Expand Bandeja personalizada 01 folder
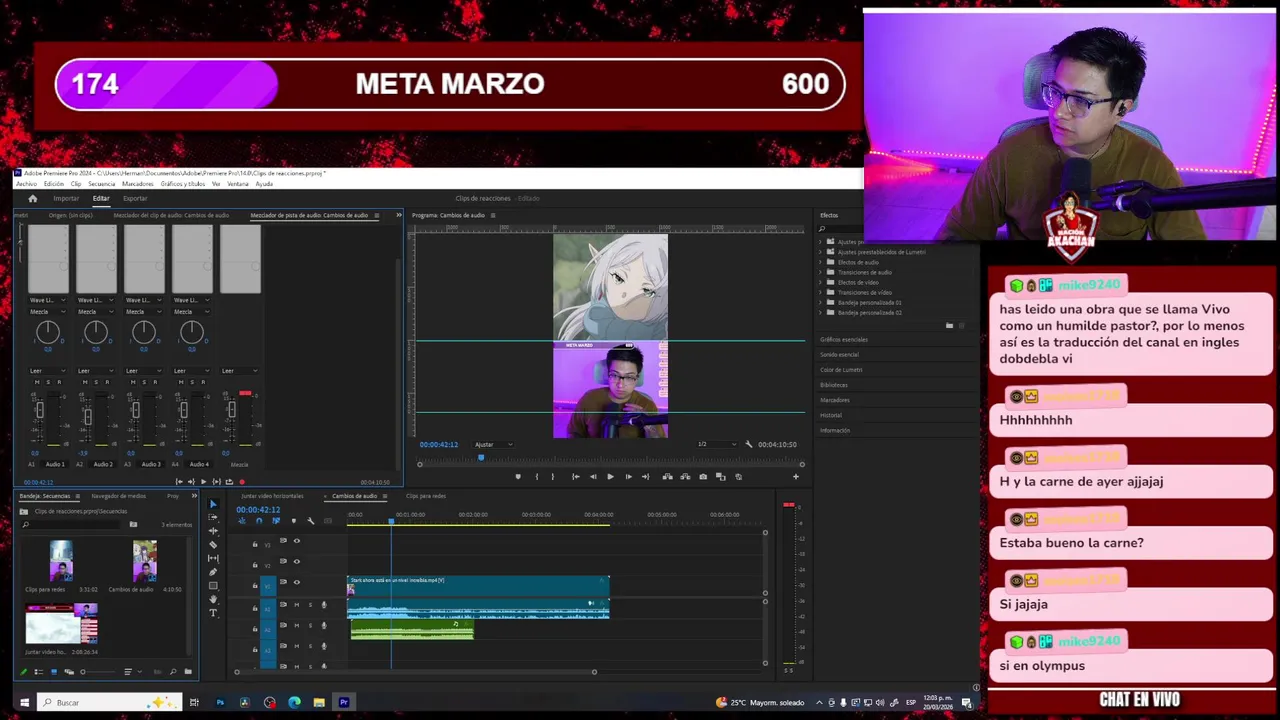Screen dimensions: 1280x720 pyautogui.click(x=820, y=302)
